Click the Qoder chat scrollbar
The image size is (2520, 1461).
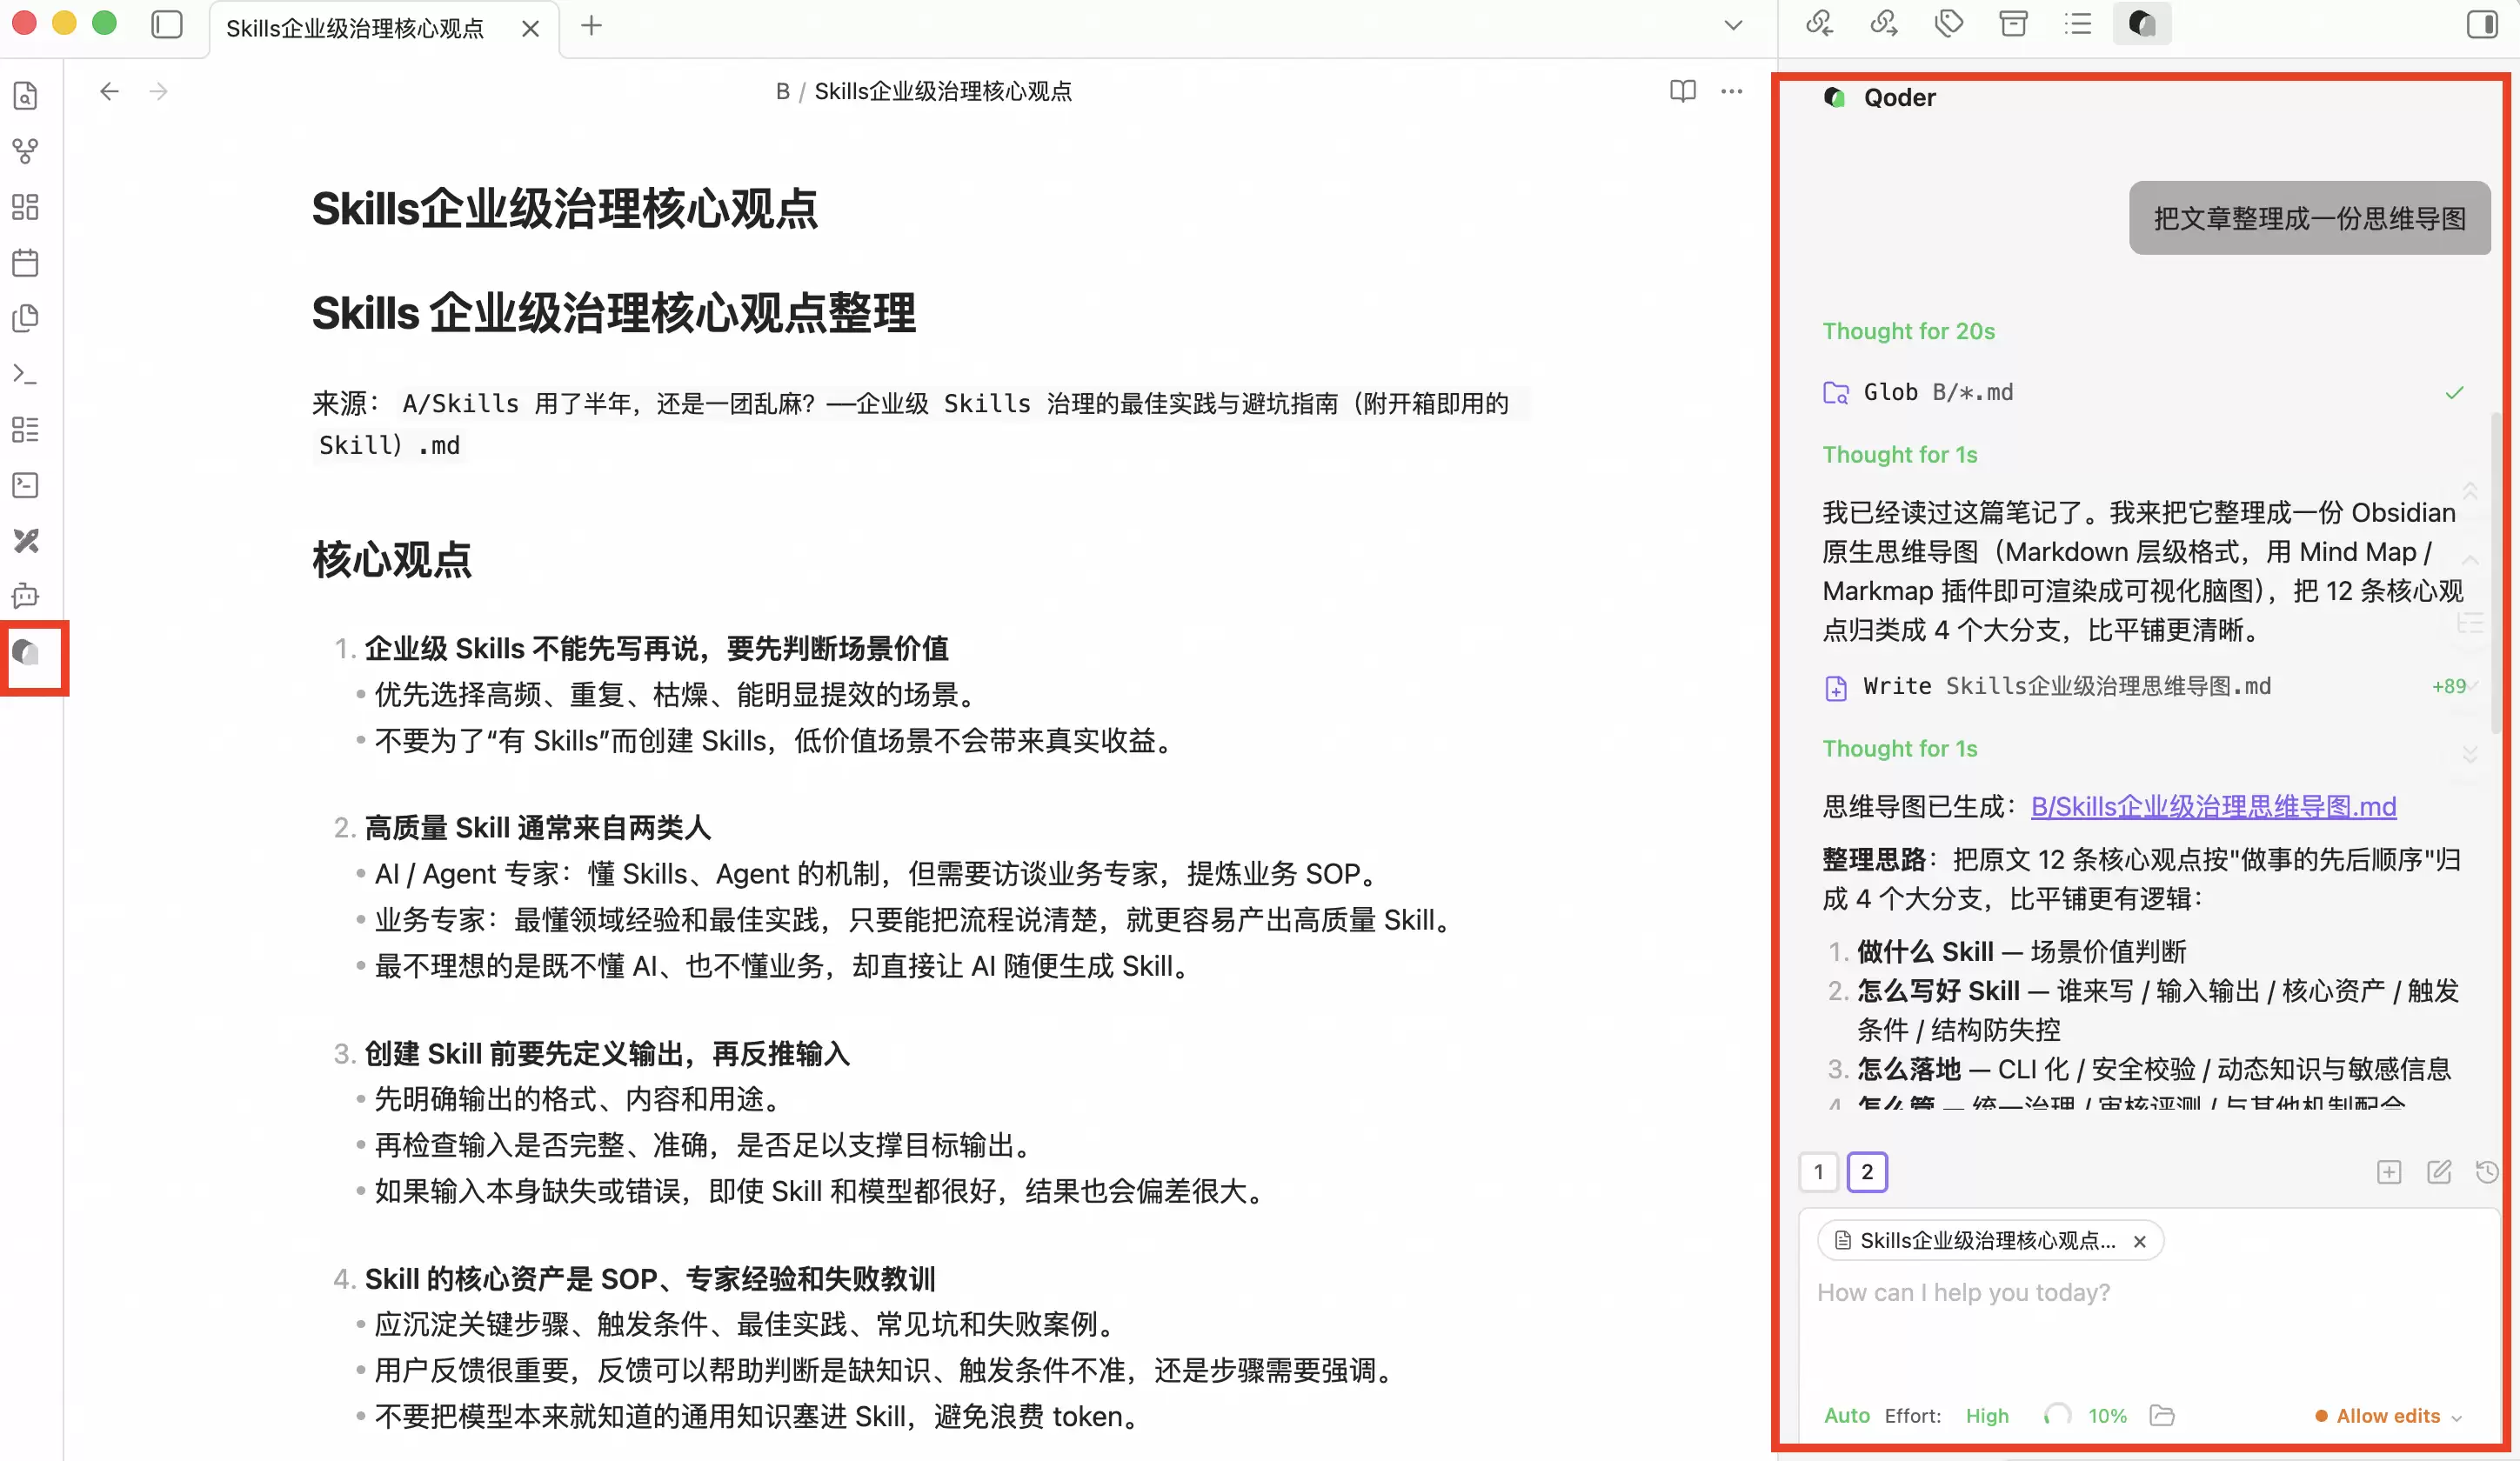click(2495, 575)
